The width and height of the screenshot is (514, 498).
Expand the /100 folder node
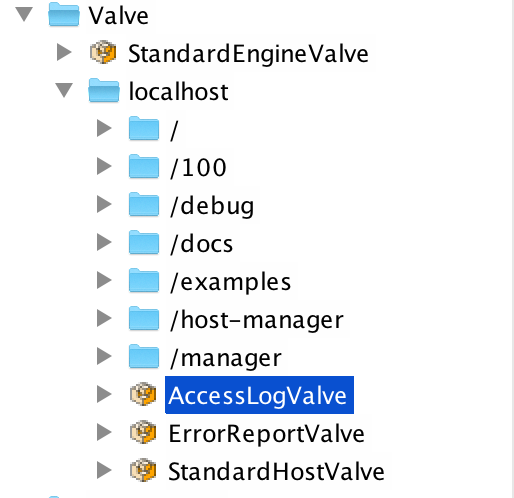(104, 166)
